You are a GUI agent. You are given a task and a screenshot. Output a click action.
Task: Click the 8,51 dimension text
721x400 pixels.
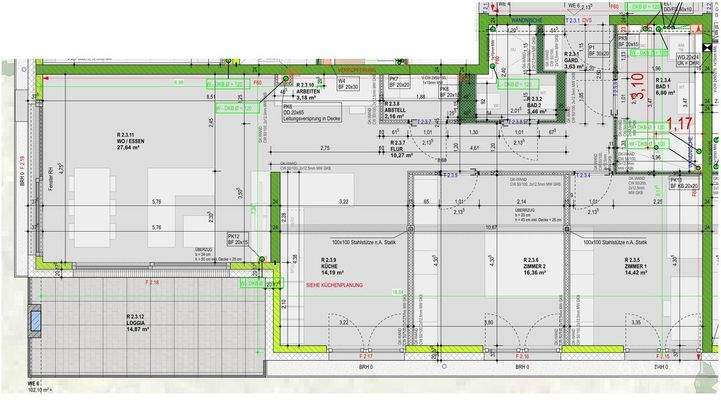coord(211,97)
